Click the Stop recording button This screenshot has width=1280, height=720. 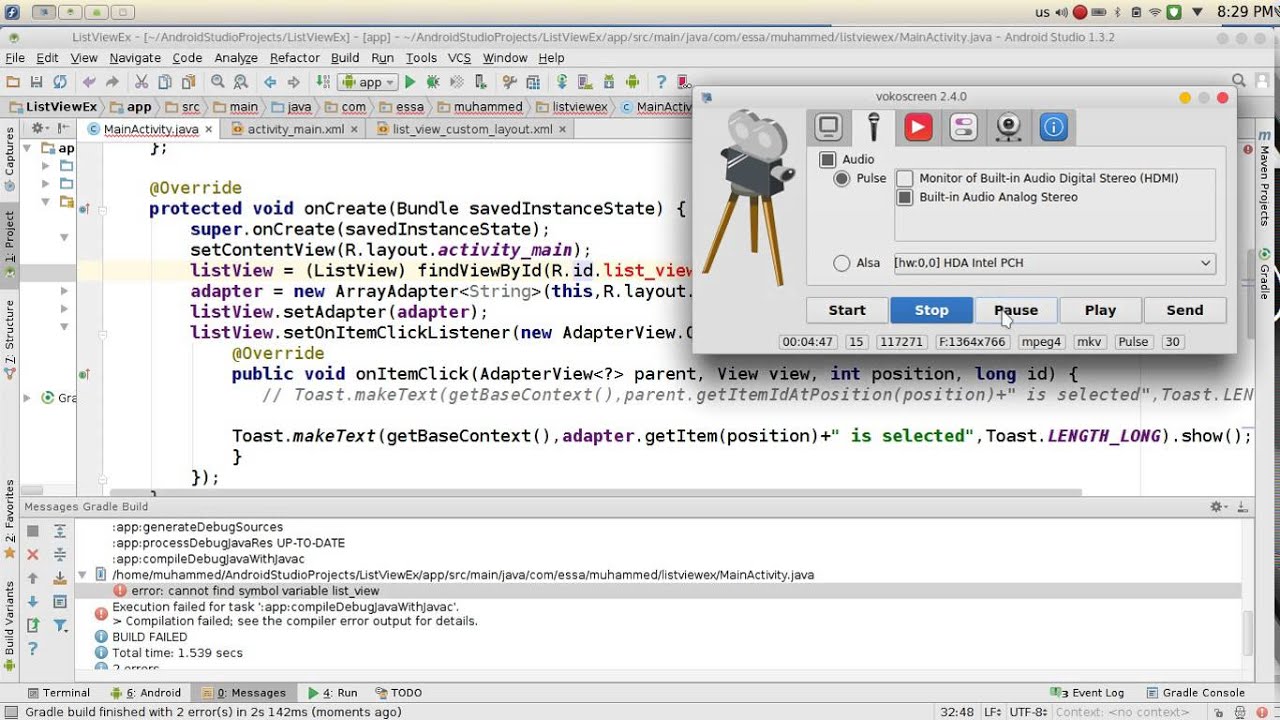coord(931,310)
